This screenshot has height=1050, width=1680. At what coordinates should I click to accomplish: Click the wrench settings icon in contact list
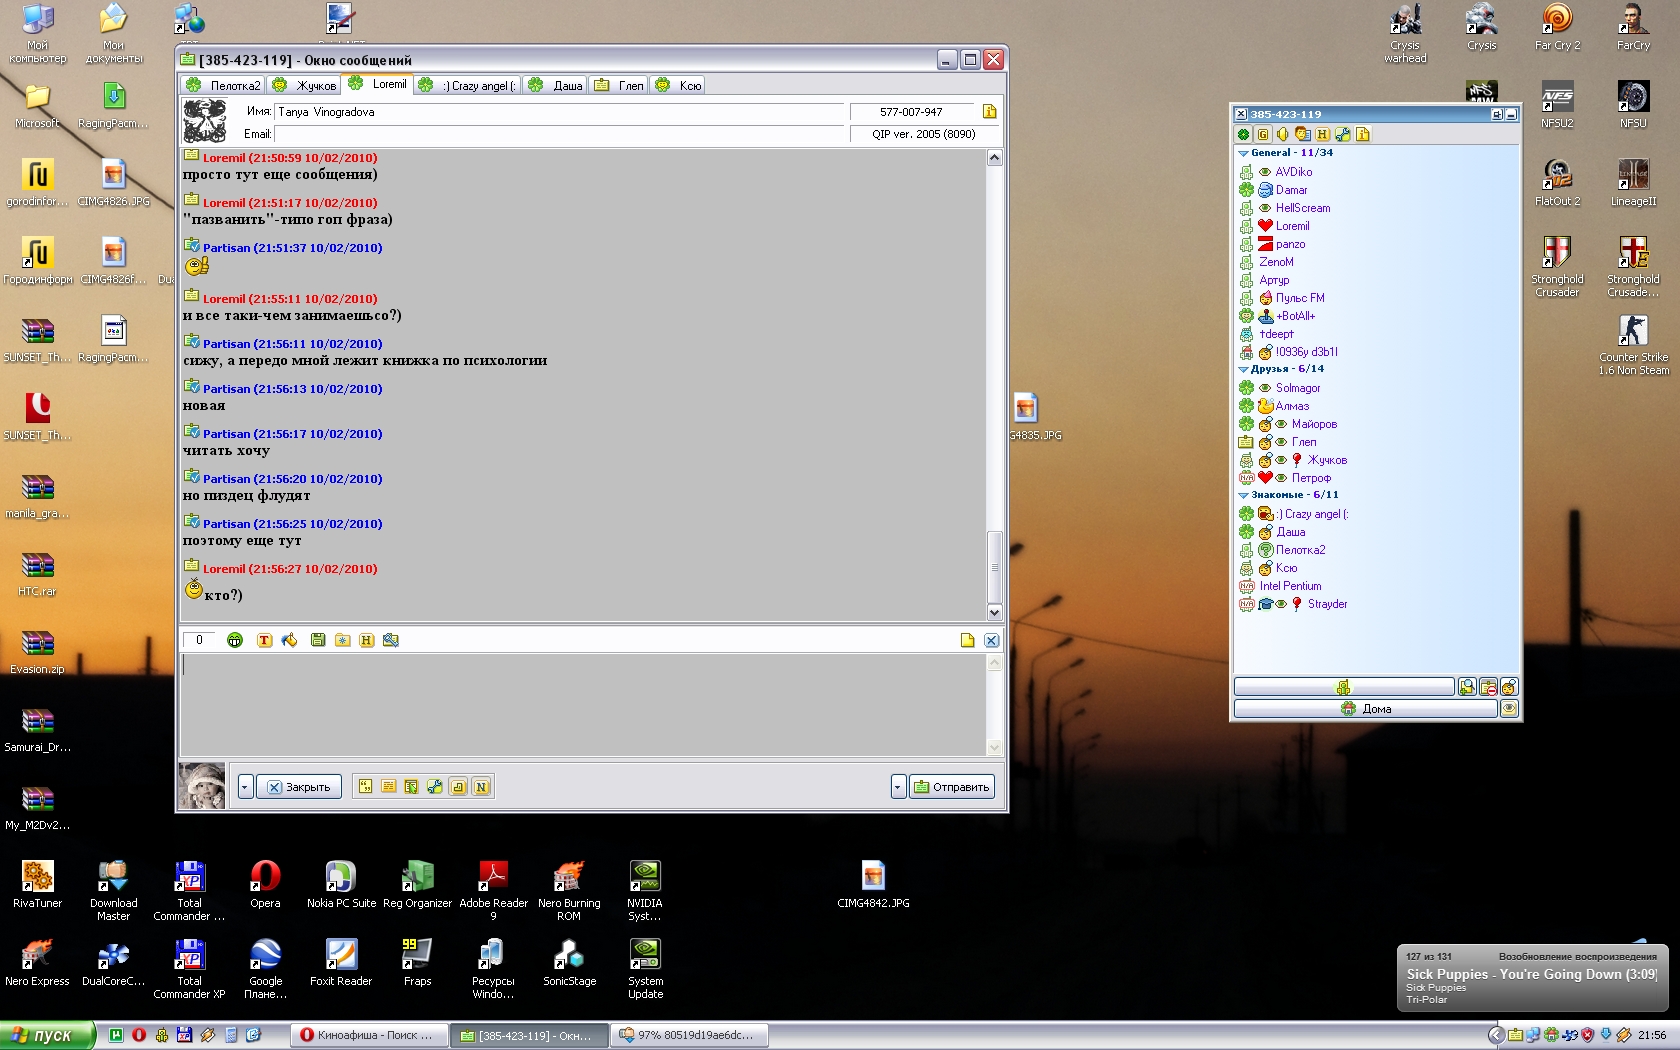point(1342,134)
